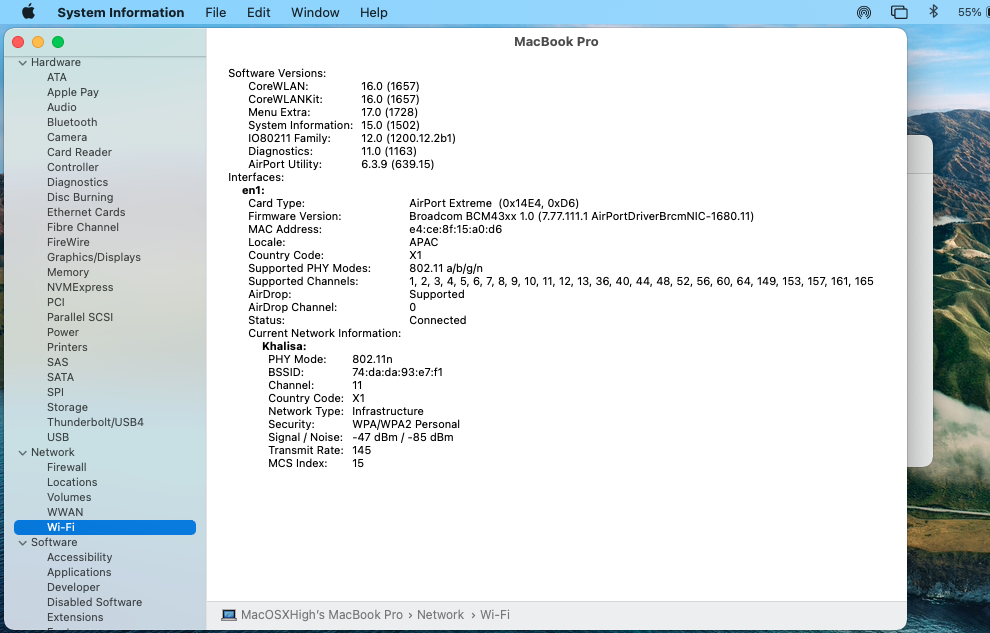The height and width of the screenshot is (633, 990).
Task: Select SPI in the sidebar
Action: (56, 393)
